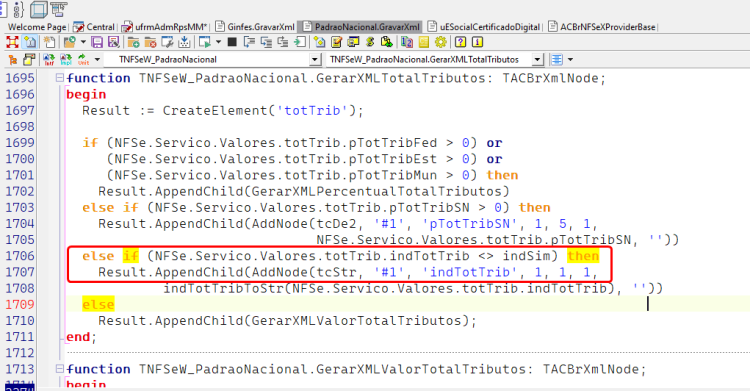Click line number 1709 in the gutter
The image size is (750, 391).
20,304
